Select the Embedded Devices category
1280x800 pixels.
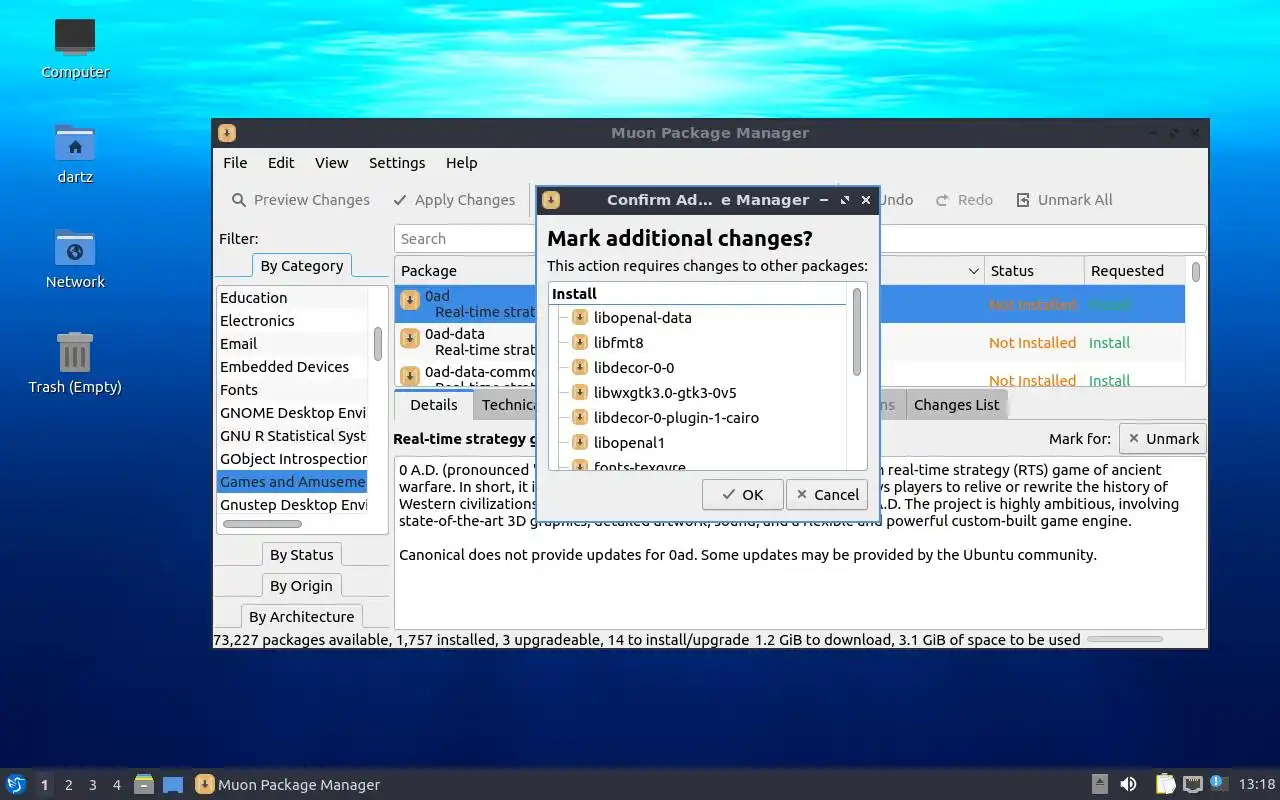pos(292,367)
